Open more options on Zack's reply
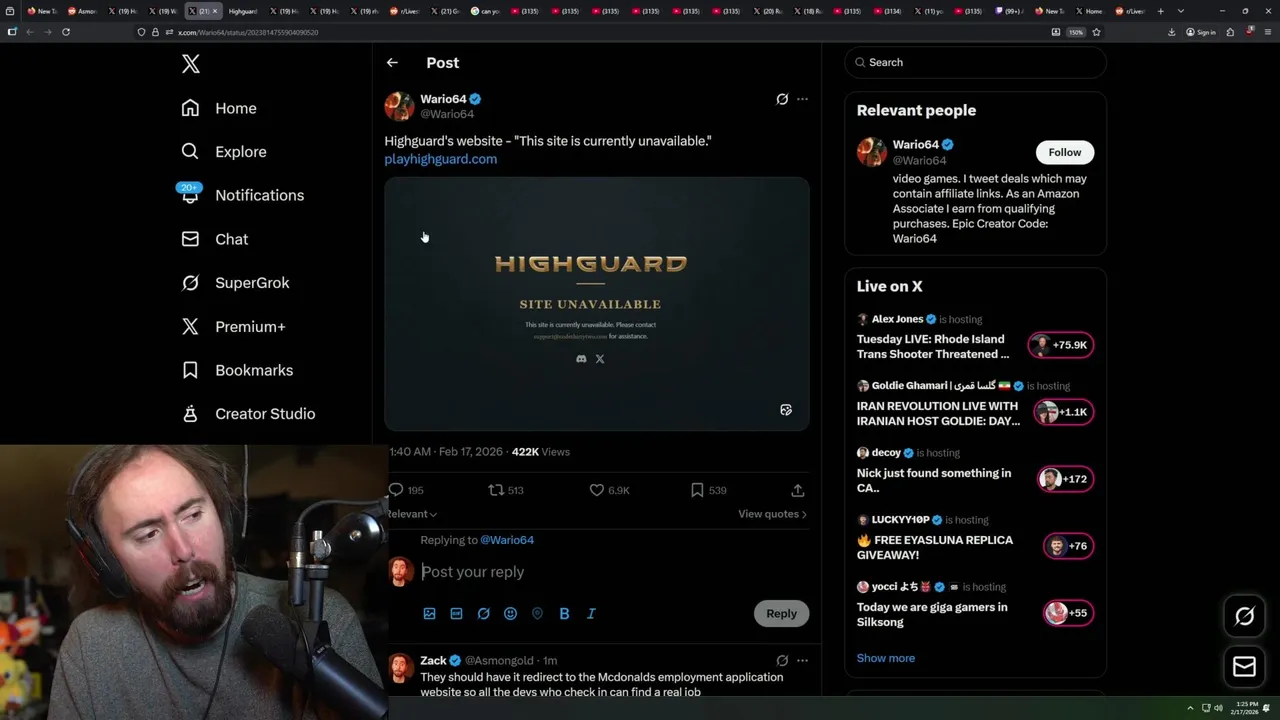The width and height of the screenshot is (1280, 720). point(802,660)
